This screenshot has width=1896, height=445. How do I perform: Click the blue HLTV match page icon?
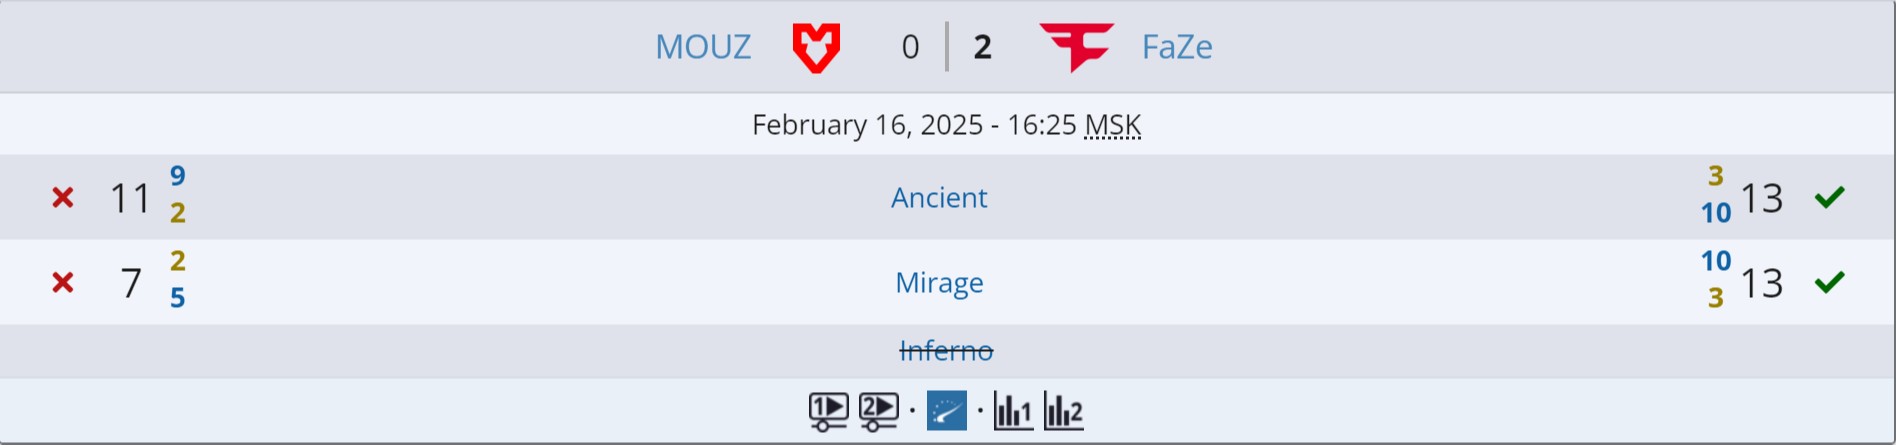(x=946, y=411)
